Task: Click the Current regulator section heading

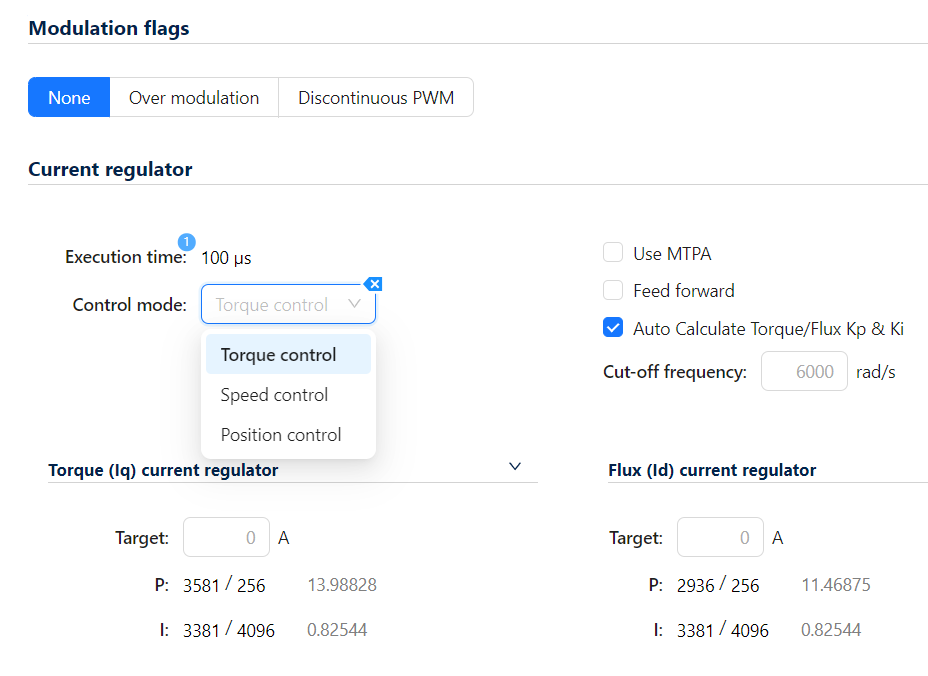Action: pos(110,169)
